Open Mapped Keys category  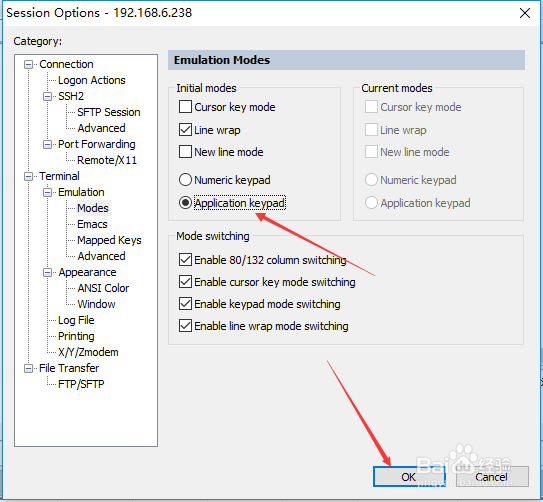click(109, 240)
